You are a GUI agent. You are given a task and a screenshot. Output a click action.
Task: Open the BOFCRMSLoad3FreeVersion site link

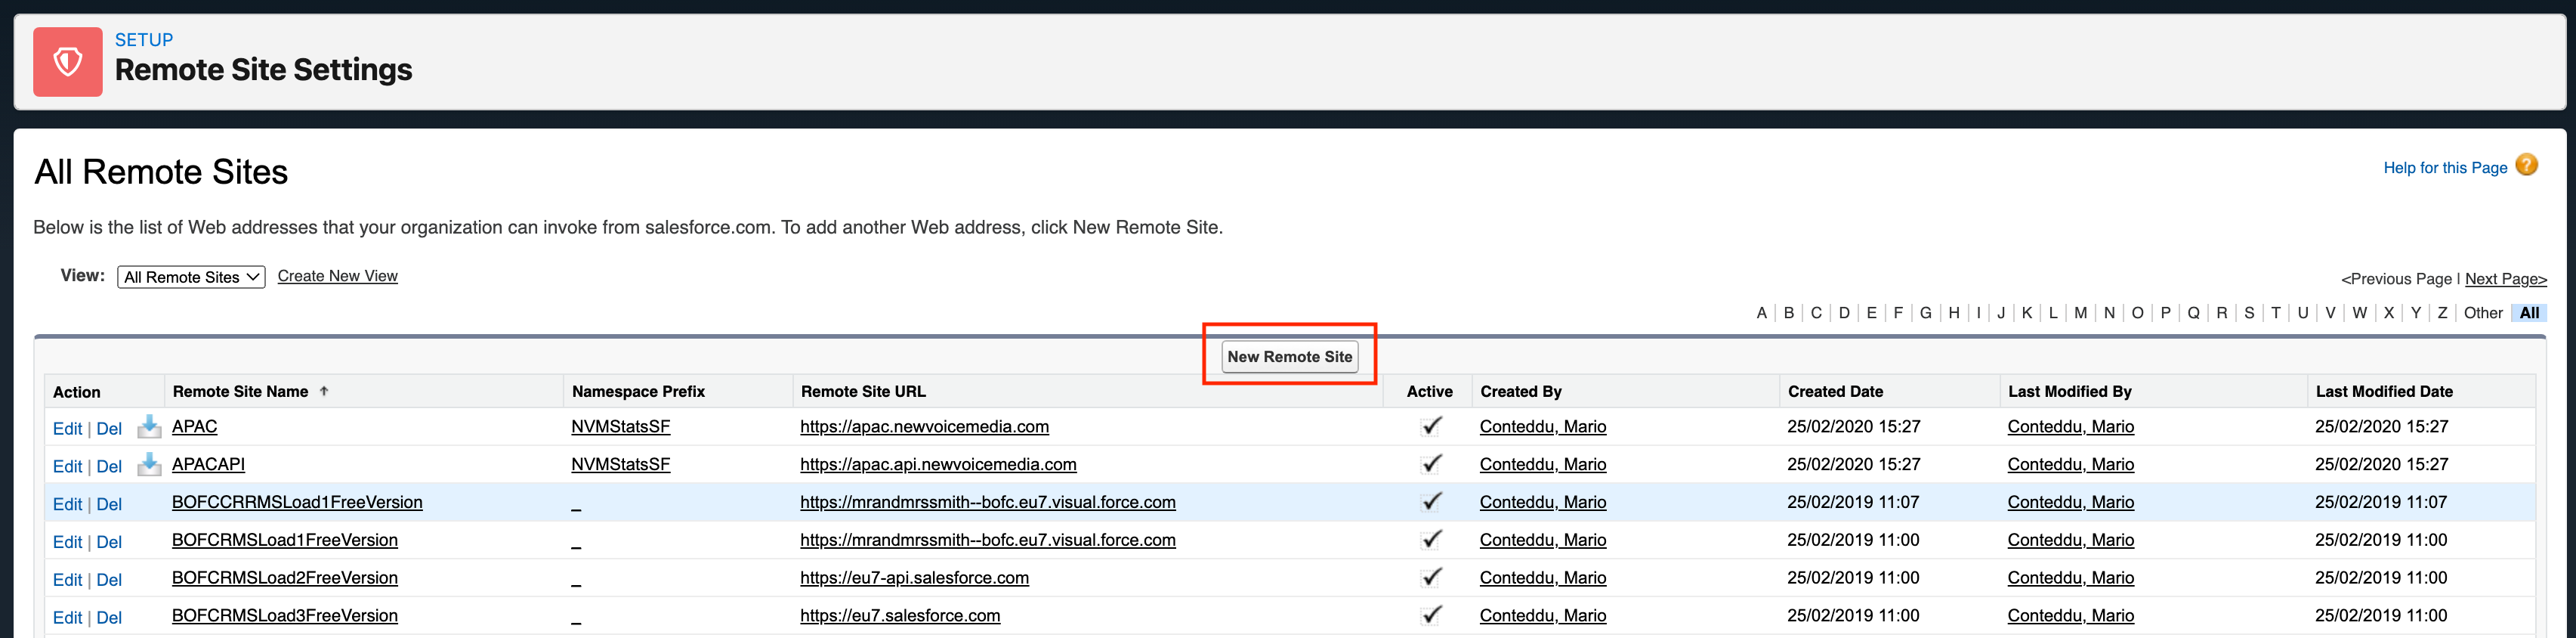[x=285, y=616]
